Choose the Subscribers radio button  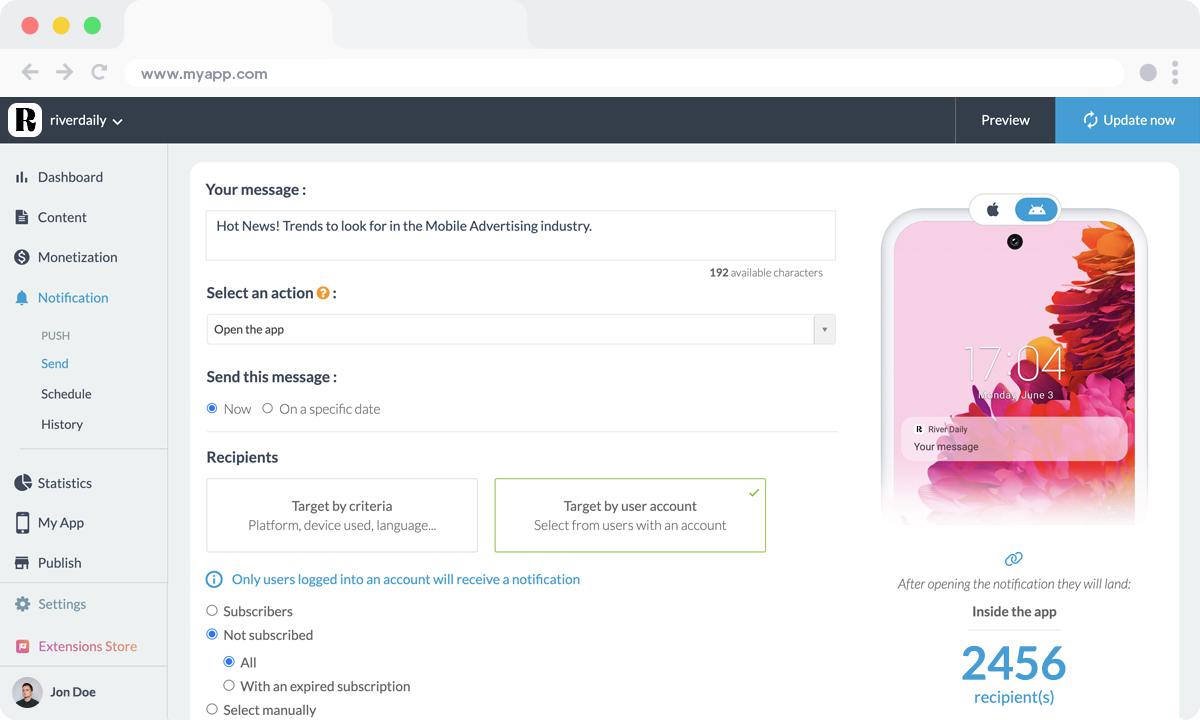pos(212,611)
